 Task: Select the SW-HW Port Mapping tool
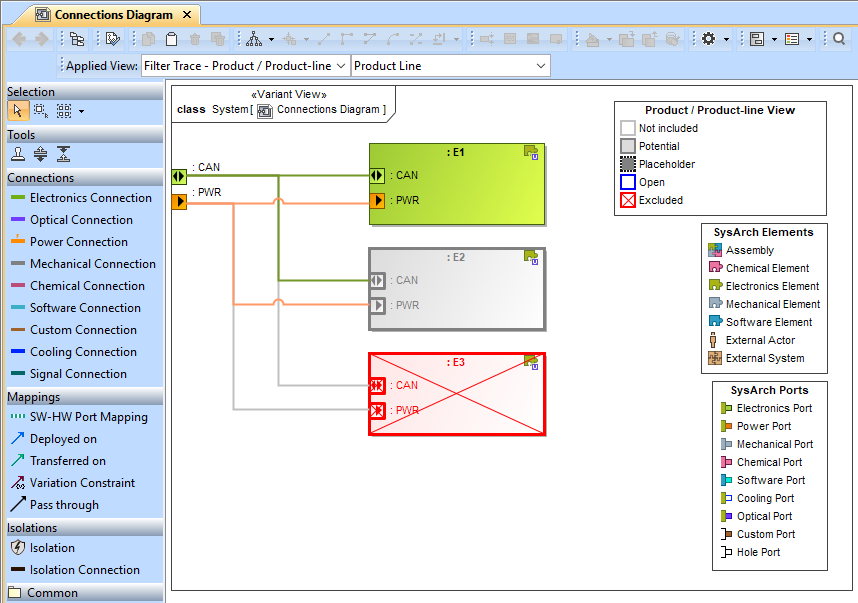click(17, 417)
